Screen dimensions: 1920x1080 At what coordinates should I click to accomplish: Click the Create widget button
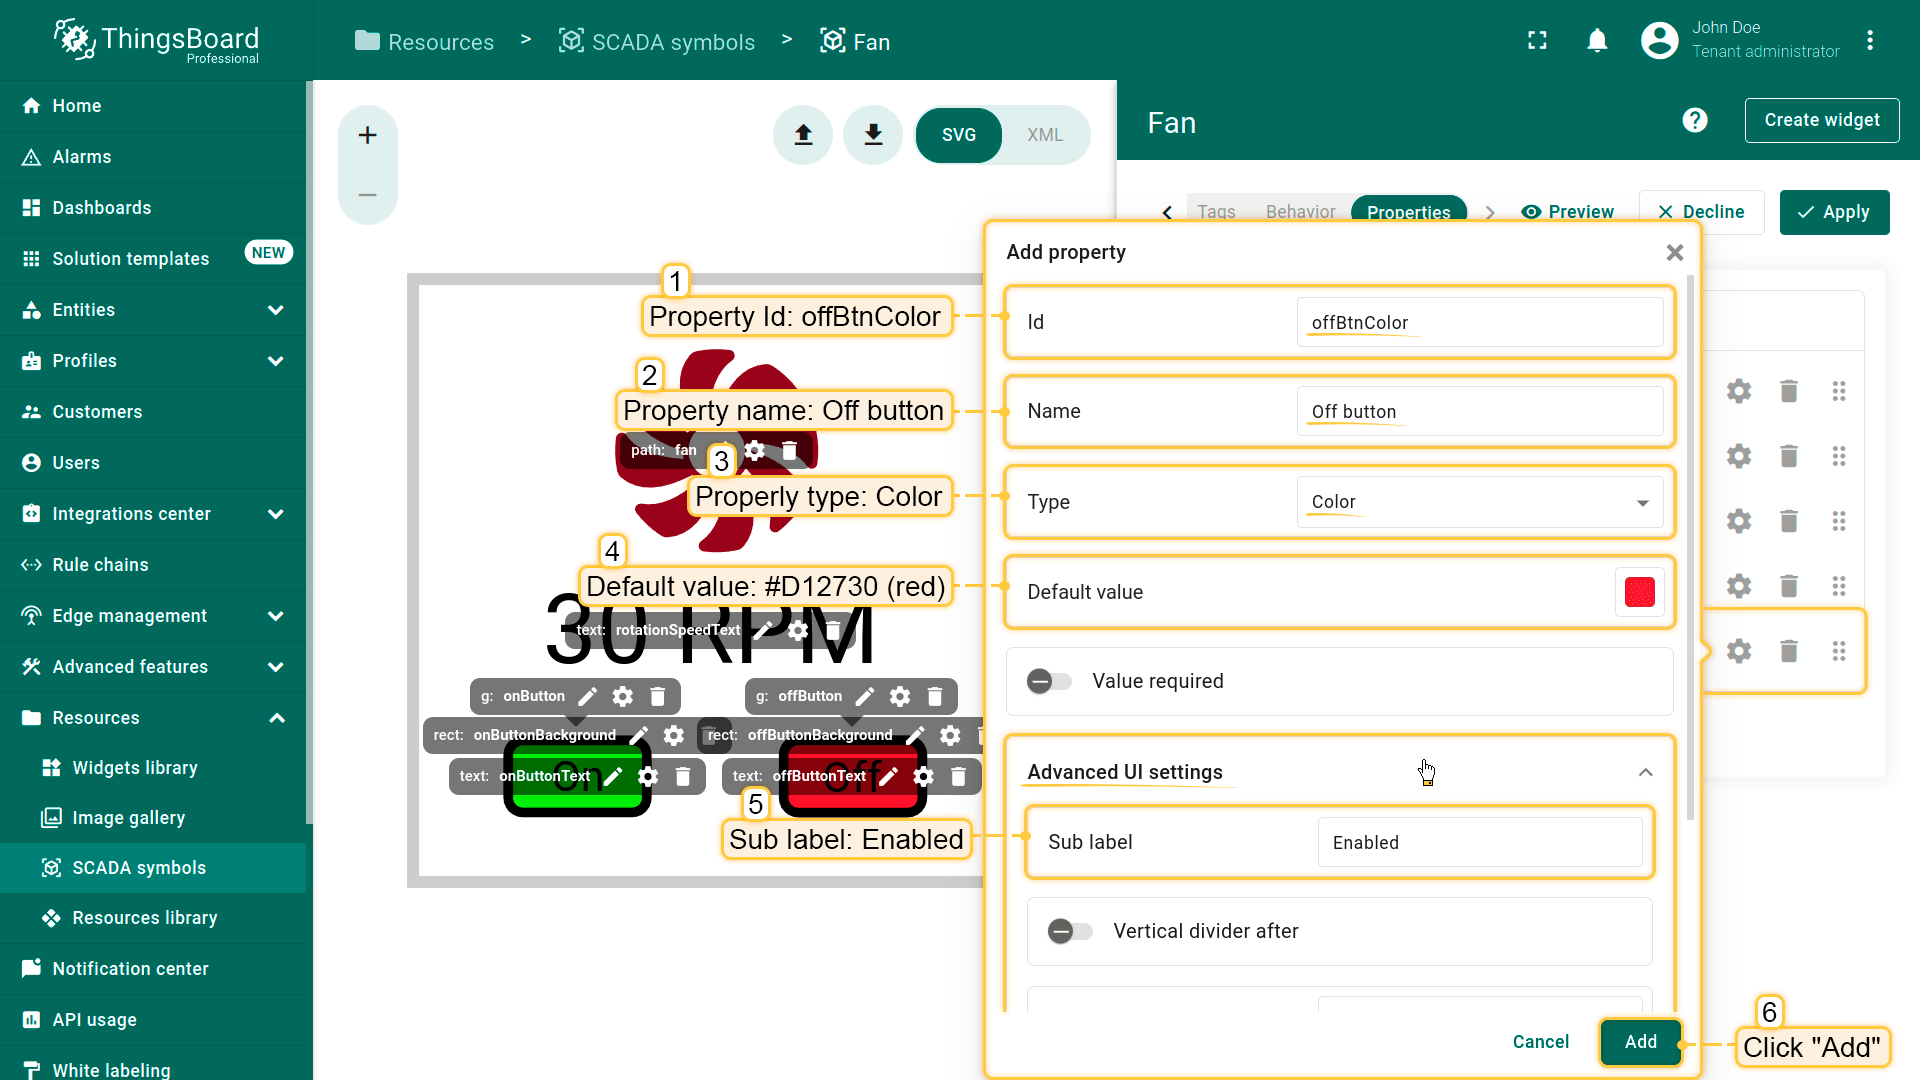[x=1821, y=120]
